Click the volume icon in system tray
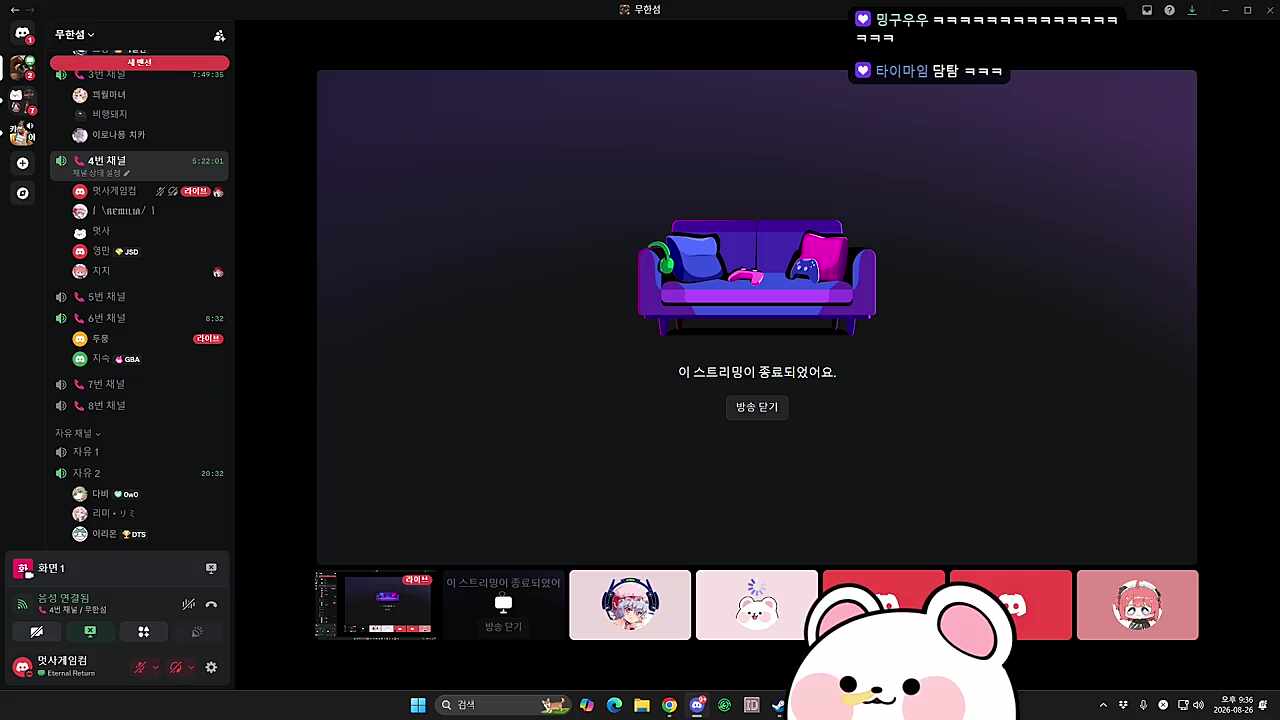The width and height of the screenshot is (1280, 720). tap(1198, 705)
